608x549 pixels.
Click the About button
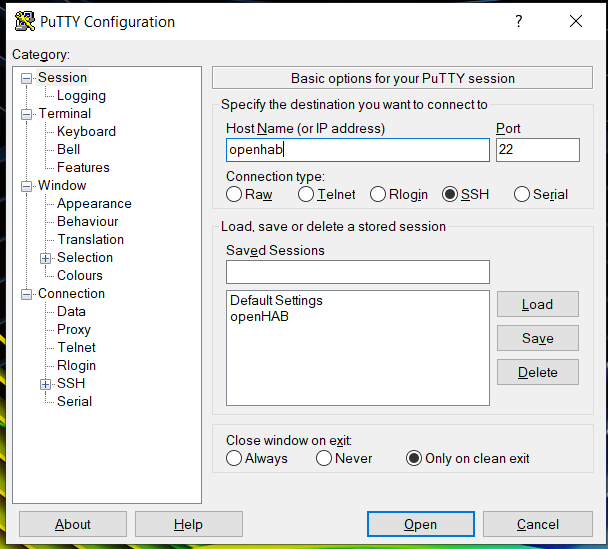click(x=73, y=524)
